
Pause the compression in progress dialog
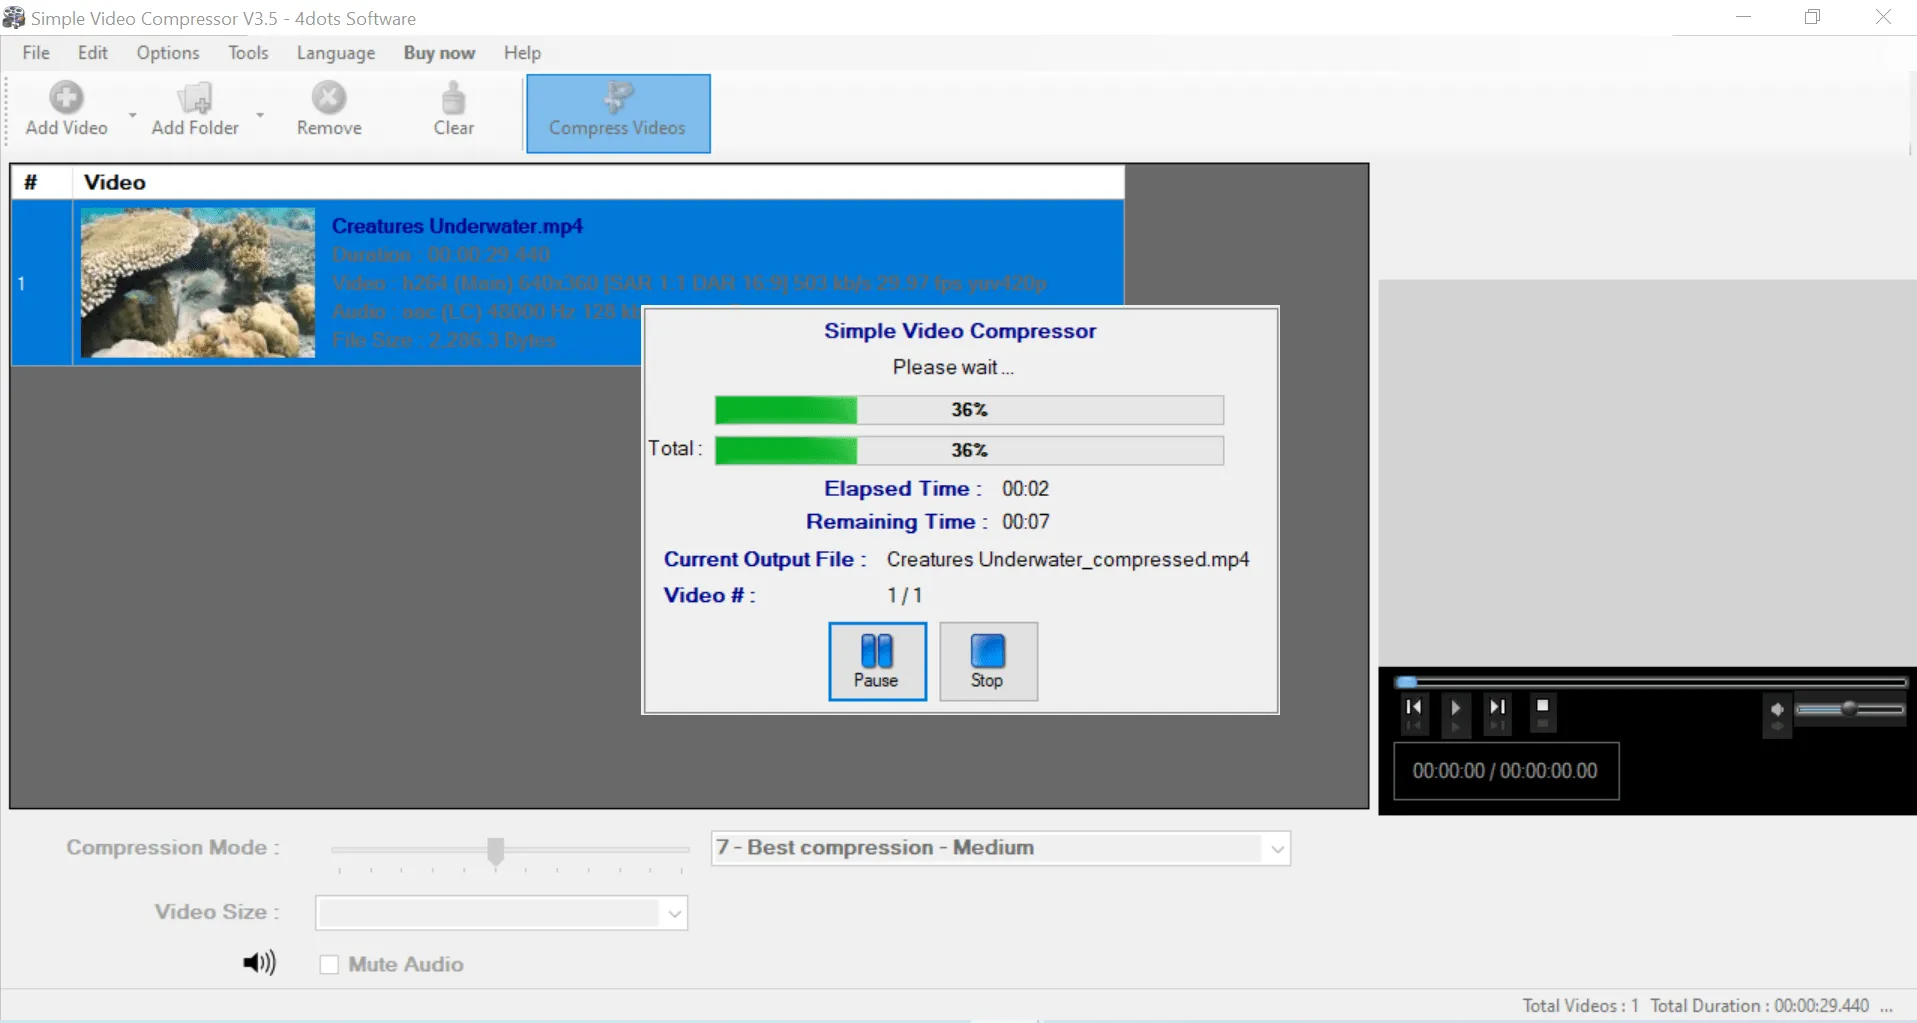[x=877, y=661]
